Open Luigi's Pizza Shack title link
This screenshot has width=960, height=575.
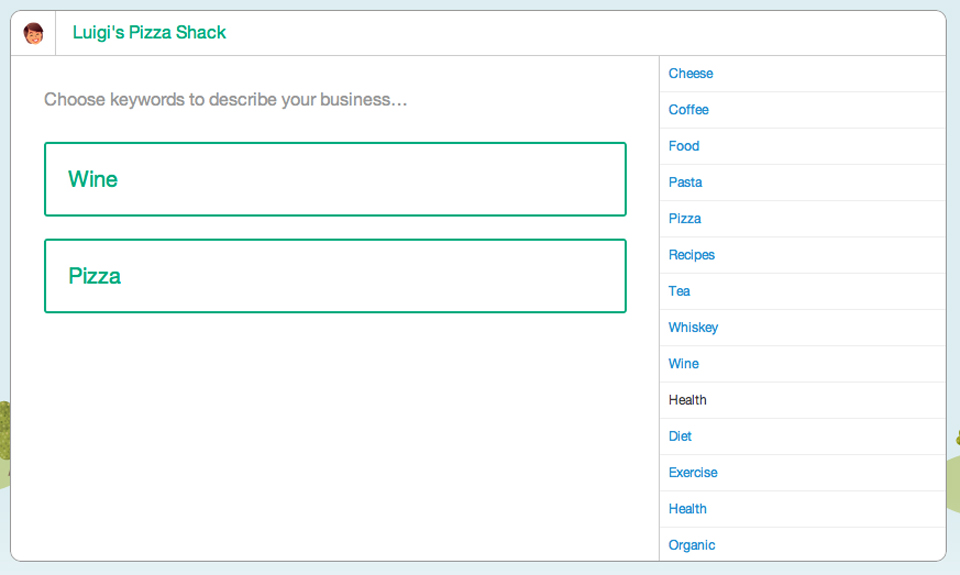tap(149, 32)
